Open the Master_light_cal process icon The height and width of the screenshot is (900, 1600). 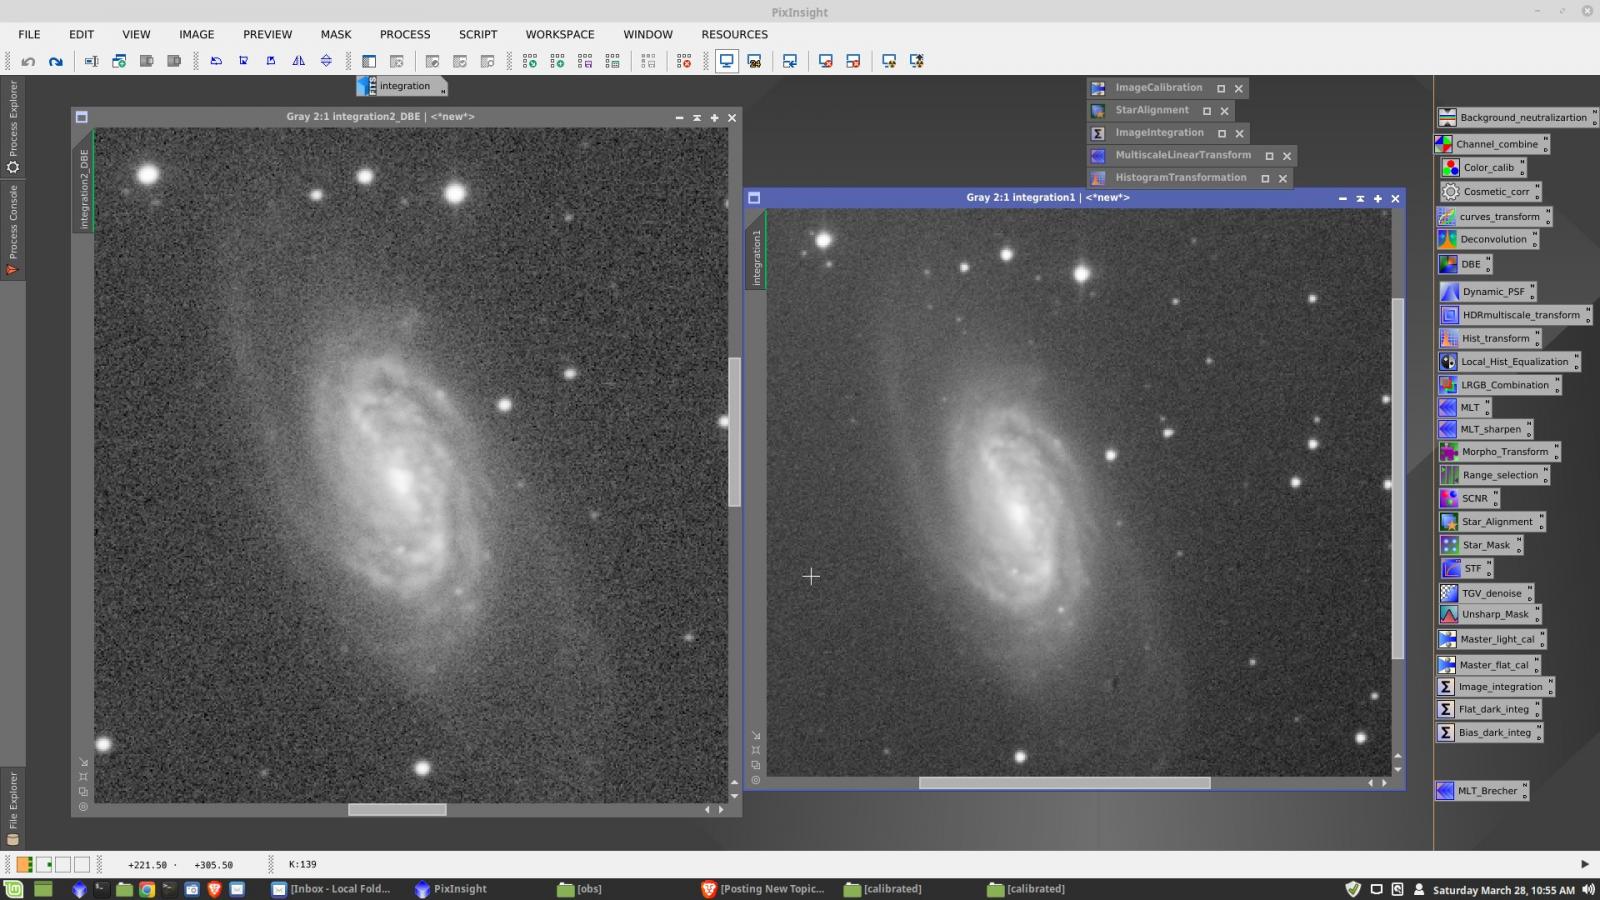(x=1491, y=639)
